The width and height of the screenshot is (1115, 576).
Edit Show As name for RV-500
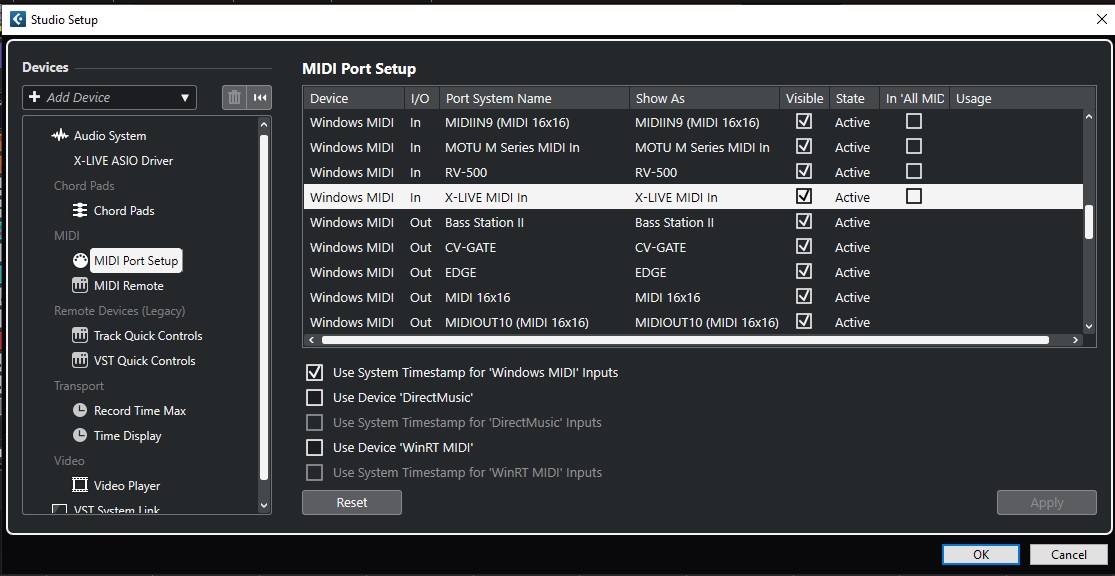(656, 172)
